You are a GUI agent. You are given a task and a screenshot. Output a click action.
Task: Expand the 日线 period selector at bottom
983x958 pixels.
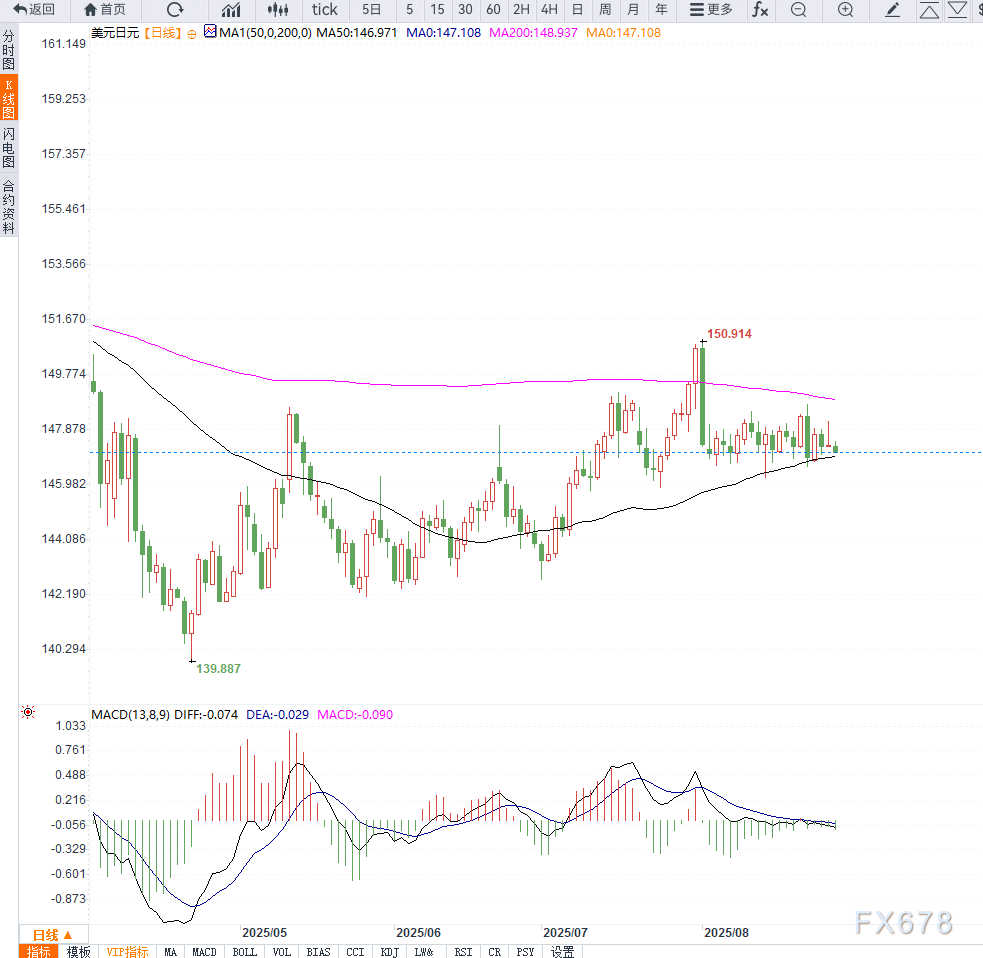click(52, 934)
